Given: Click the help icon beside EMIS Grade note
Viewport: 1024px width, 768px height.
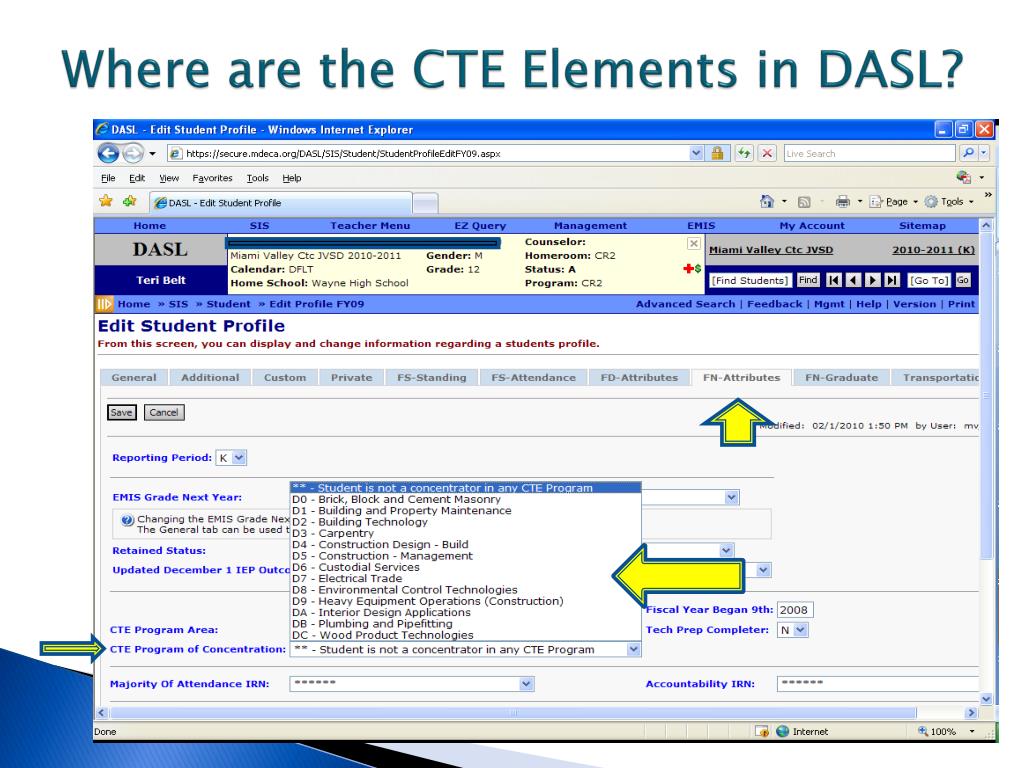Looking at the screenshot, I should (127, 520).
